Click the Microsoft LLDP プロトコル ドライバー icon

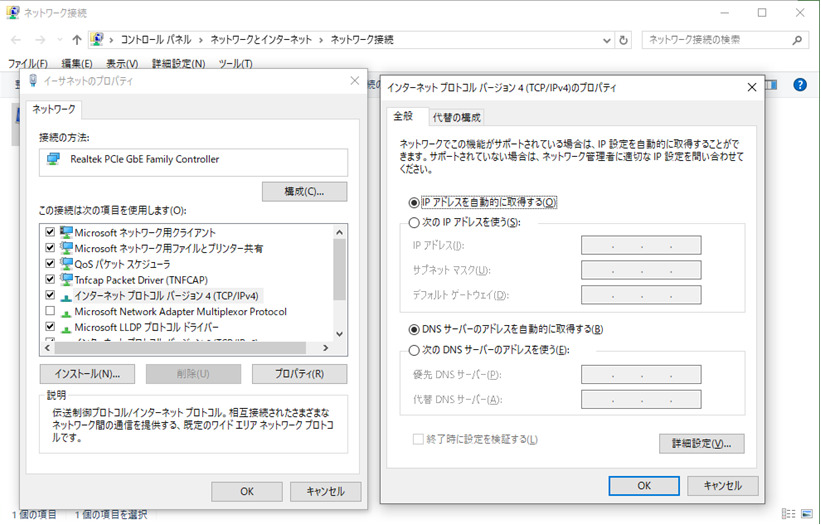(x=66, y=329)
